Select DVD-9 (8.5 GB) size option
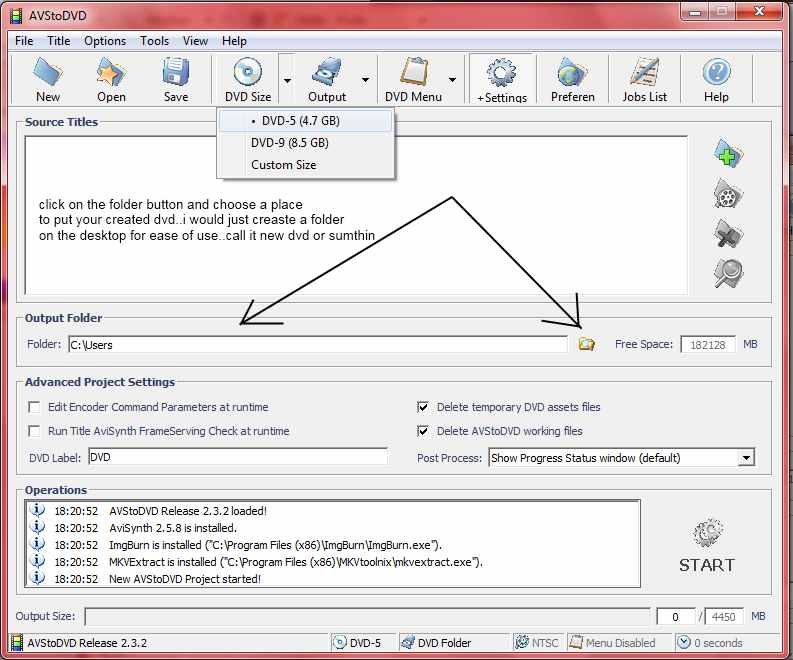Image resolution: width=793 pixels, height=660 pixels. click(305, 143)
